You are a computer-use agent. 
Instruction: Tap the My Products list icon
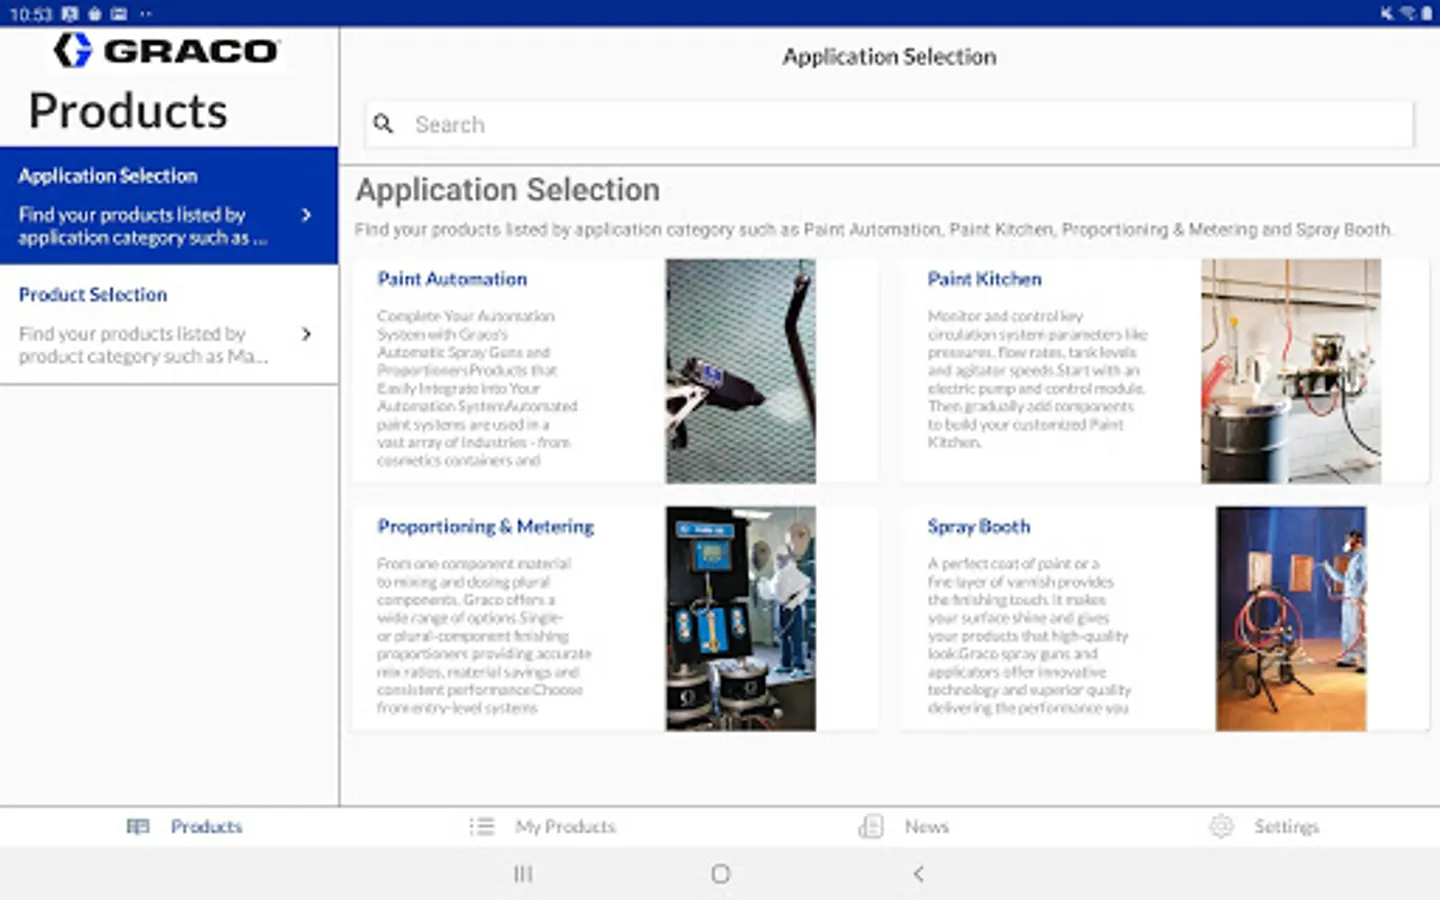tap(482, 826)
